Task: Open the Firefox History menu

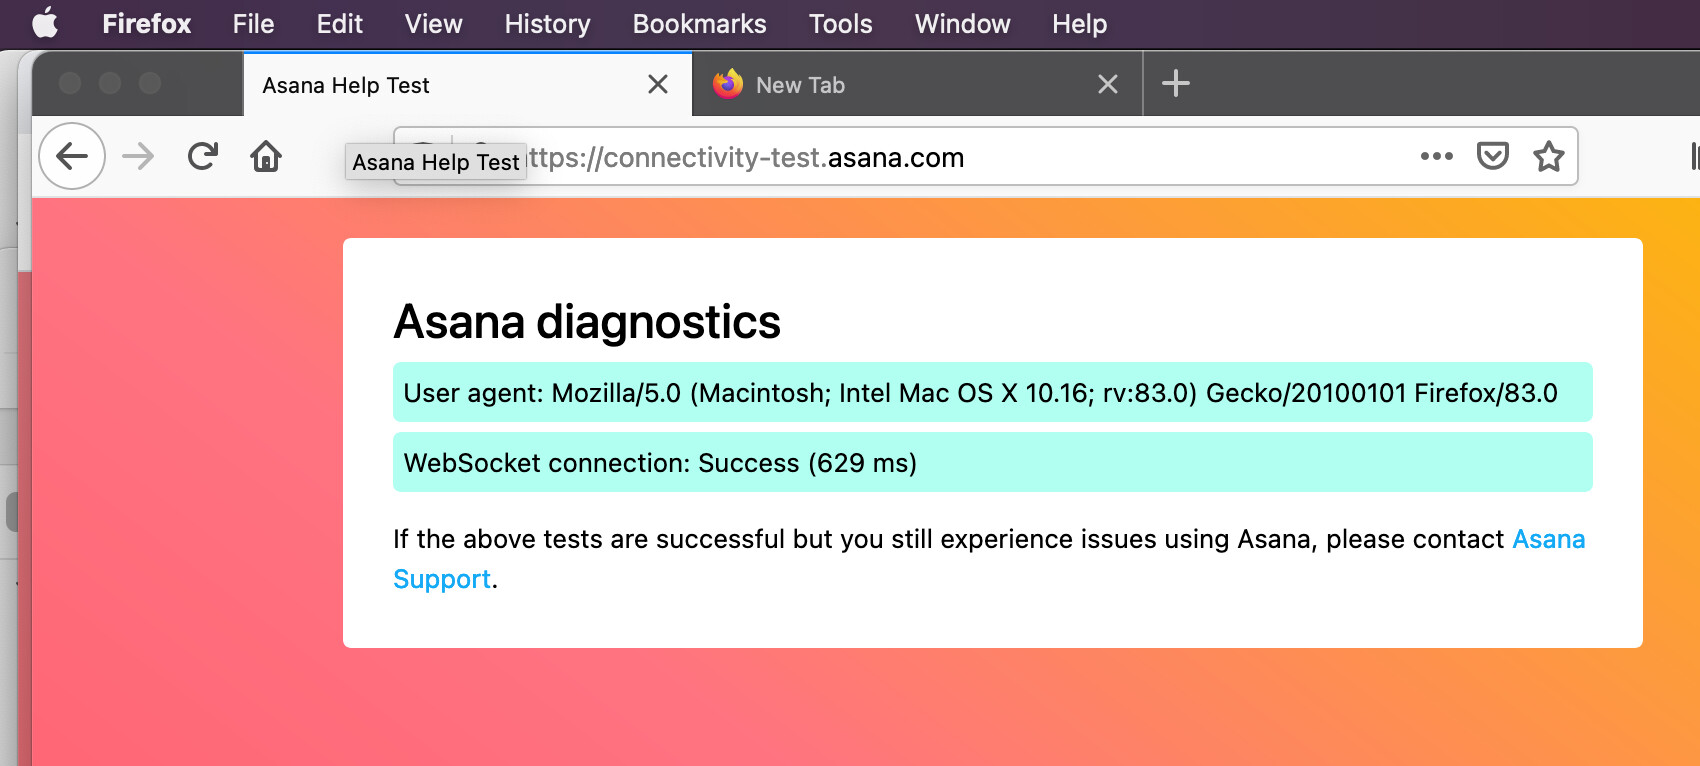Action: pyautogui.click(x=547, y=24)
